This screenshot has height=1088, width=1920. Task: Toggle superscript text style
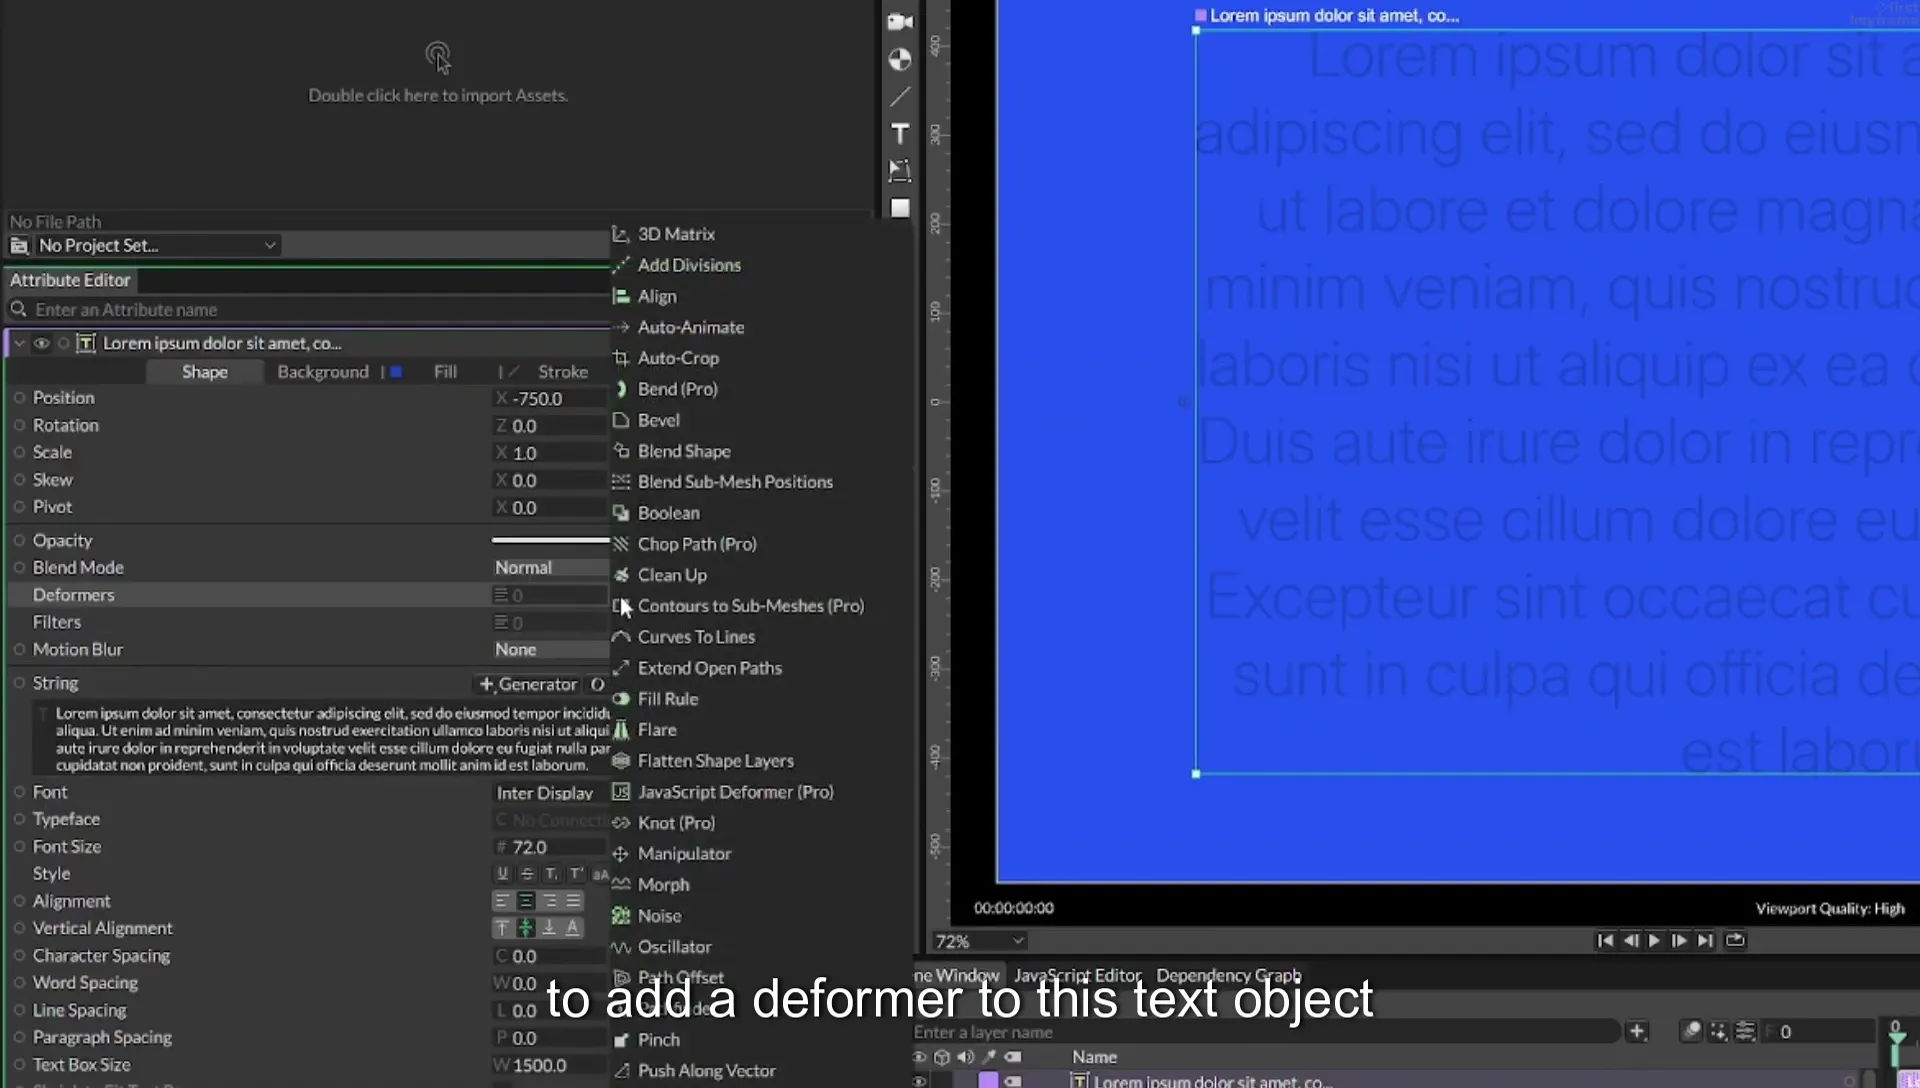point(575,874)
